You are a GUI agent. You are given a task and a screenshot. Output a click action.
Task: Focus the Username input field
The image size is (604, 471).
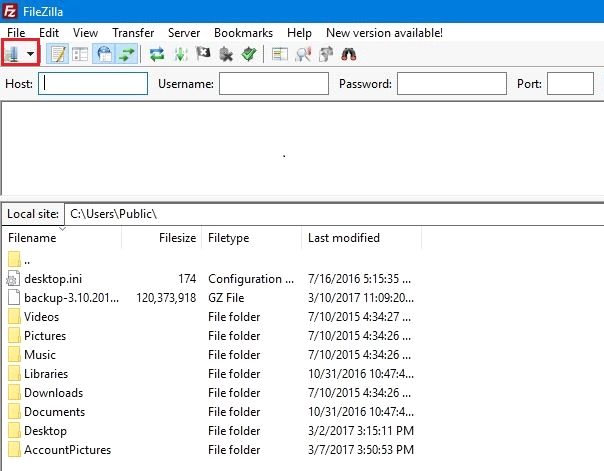(x=274, y=84)
